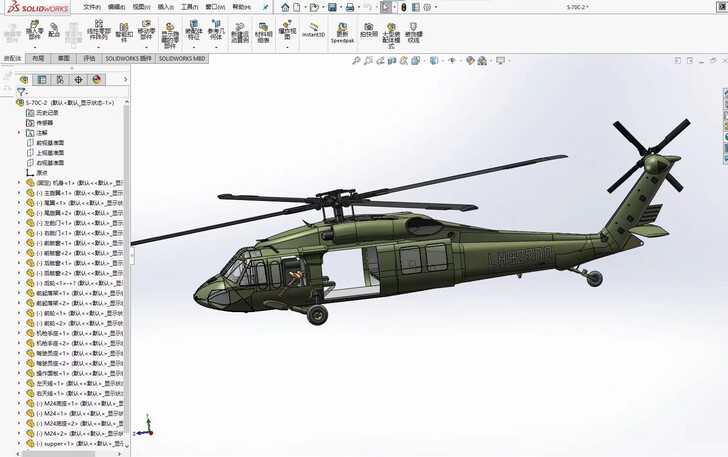The height and width of the screenshot is (457, 728).
Task: Click the Edit Appearance color ball icon
Action: pyautogui.click(x=471, y=60)
